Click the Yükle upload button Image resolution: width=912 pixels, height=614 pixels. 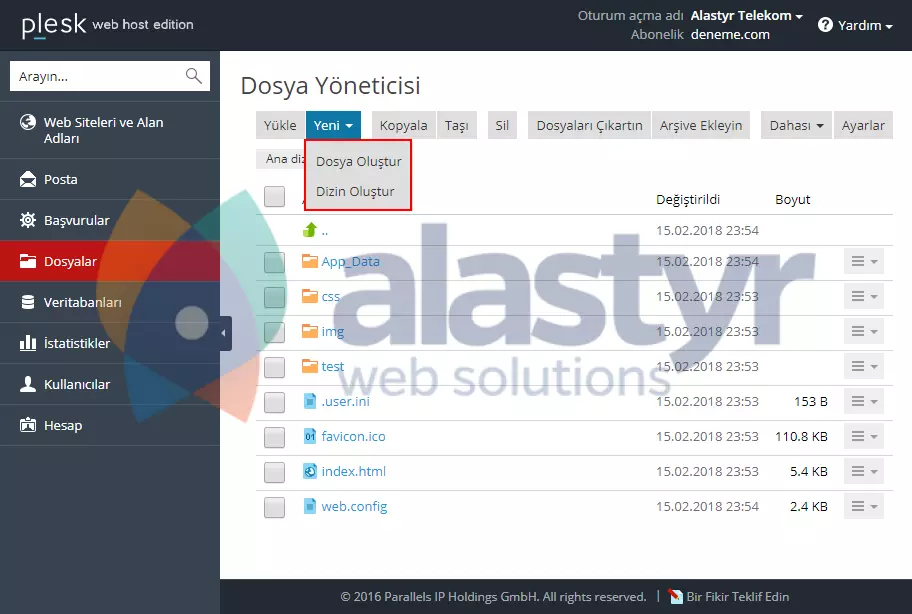[279, 125]
